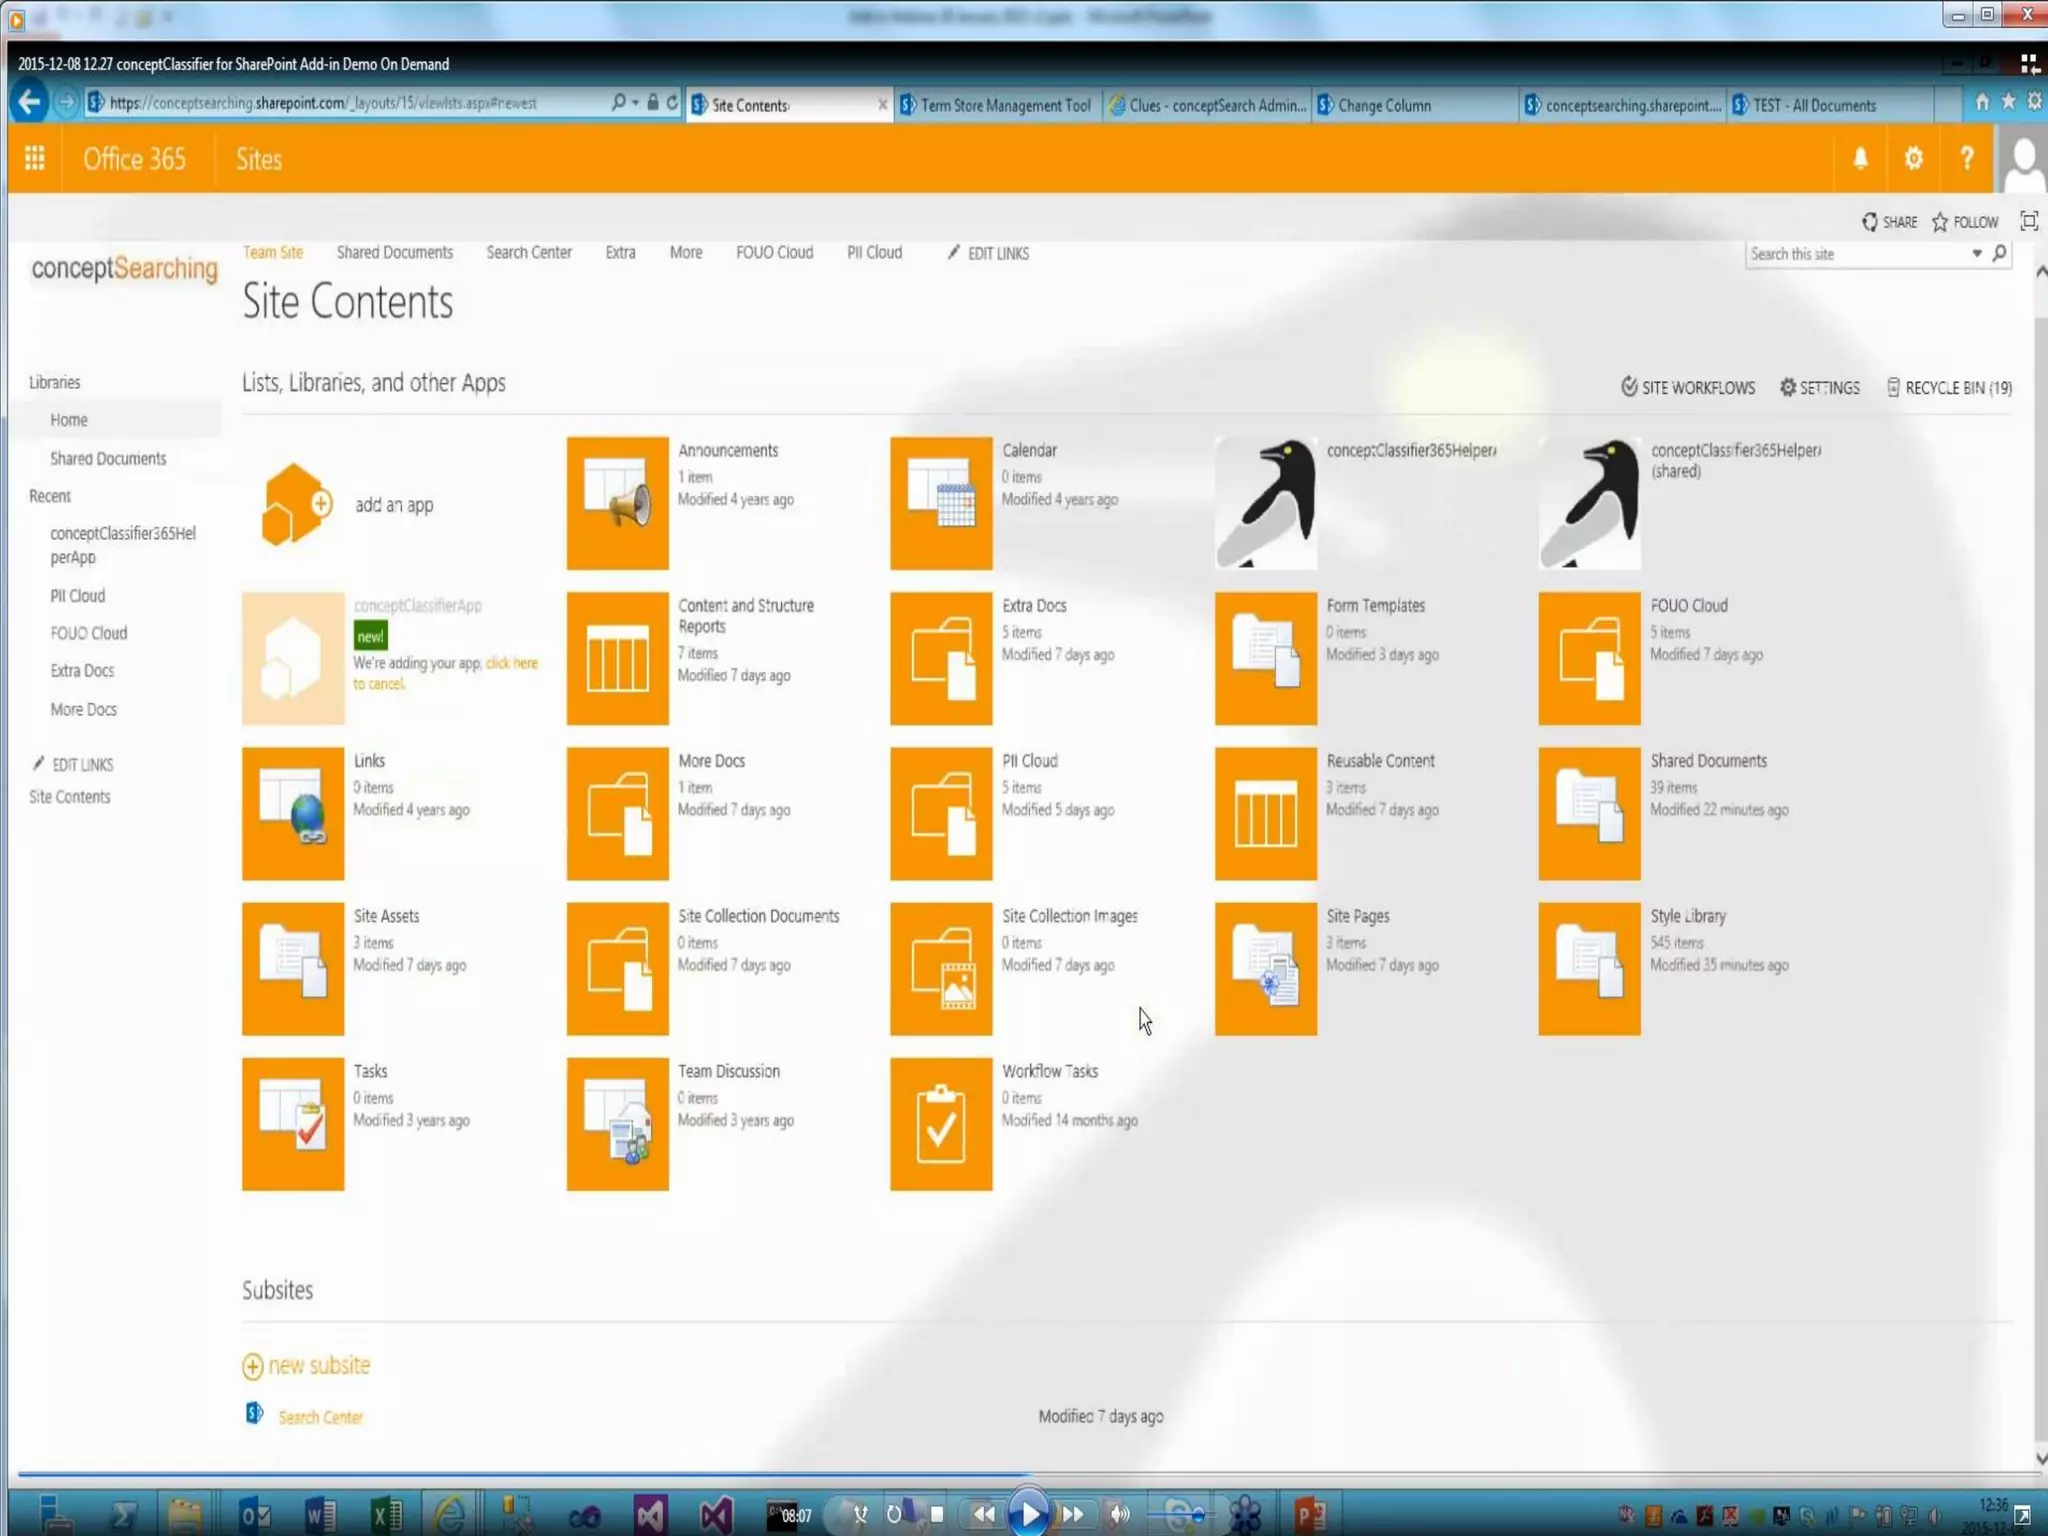Click the Site Workflows link
This screenshot has width=2048, height=1536.
click(1696, 388)
